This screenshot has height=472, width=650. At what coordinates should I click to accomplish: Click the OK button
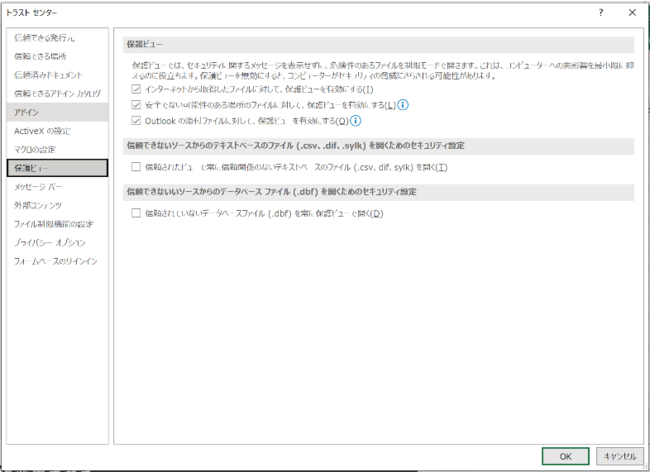(x=565, y=456)
